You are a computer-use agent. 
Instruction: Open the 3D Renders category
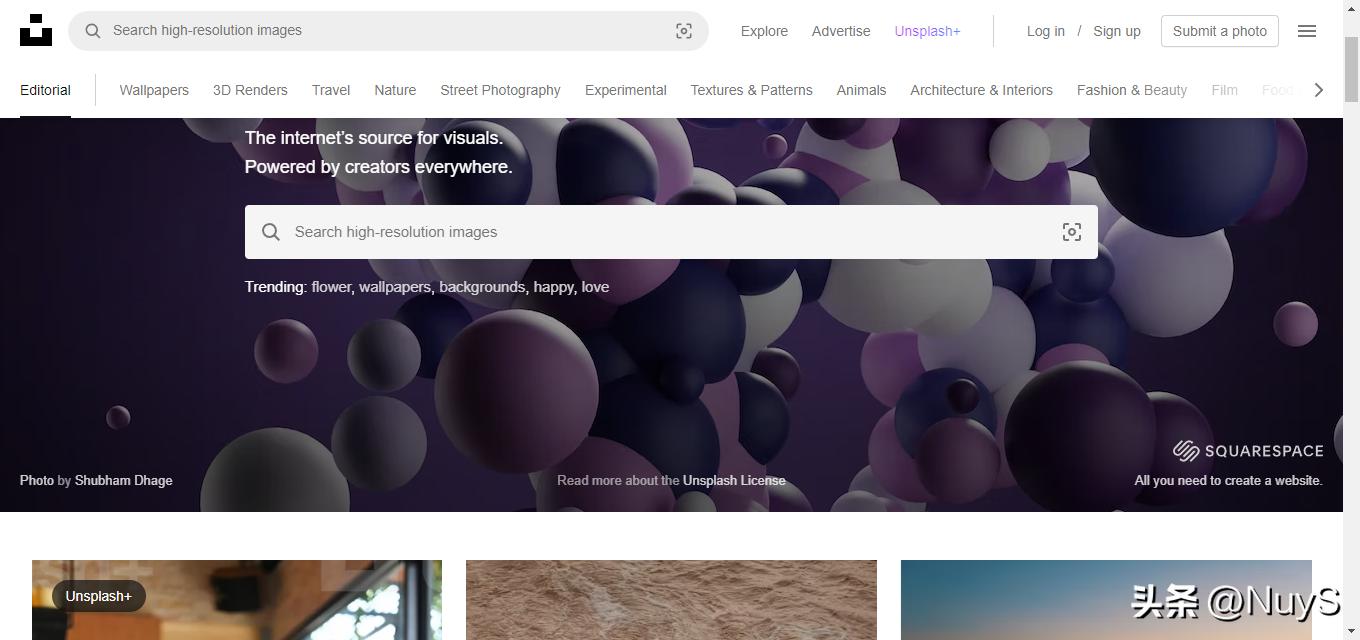coord(250,90)
